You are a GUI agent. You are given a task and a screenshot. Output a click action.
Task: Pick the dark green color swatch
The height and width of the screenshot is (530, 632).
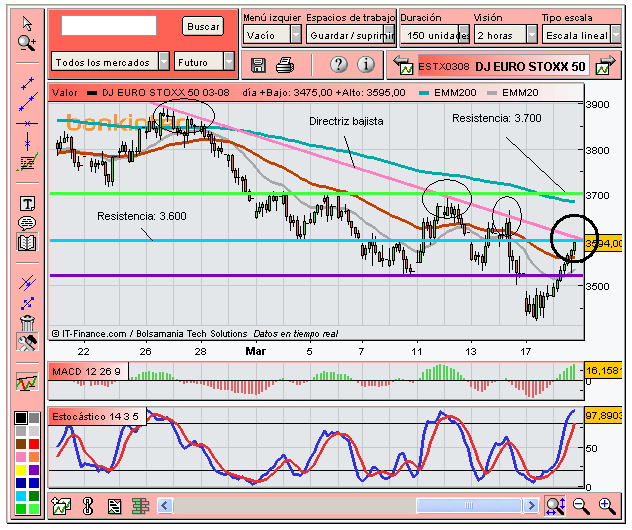[34, 496]
